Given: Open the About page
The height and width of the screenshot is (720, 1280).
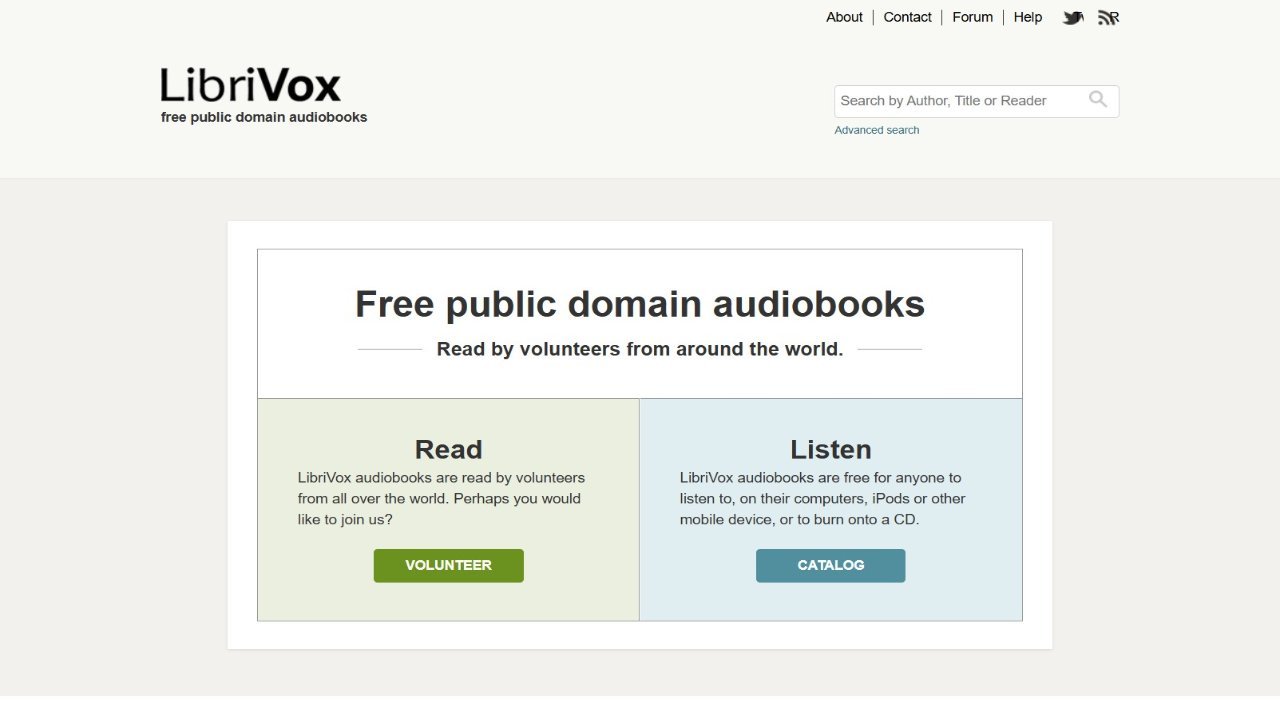Looking at the screenshot, I should click(x=844, y=17).
